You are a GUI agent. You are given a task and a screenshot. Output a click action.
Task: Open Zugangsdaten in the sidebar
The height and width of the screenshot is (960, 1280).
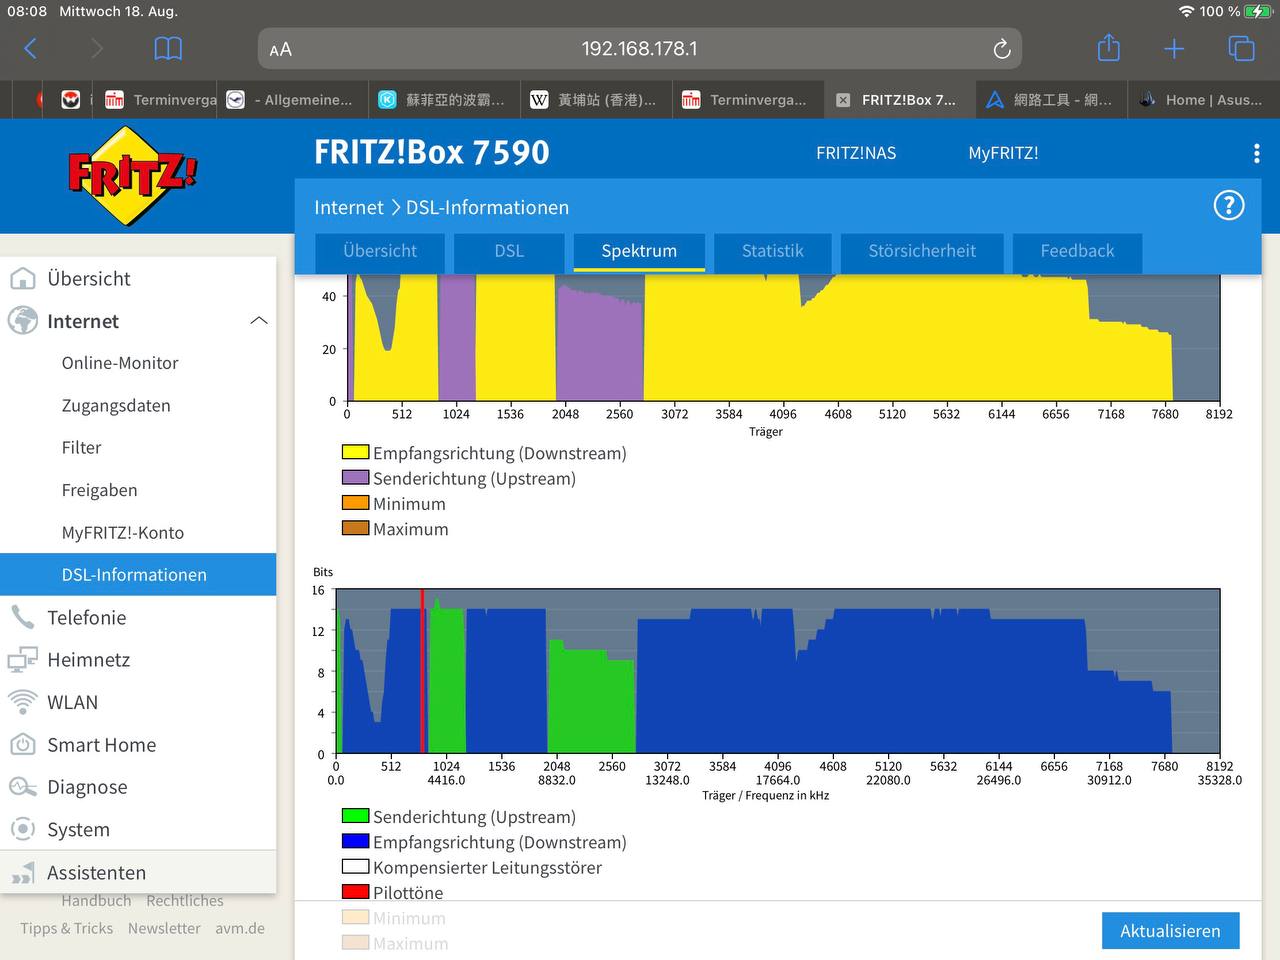pos(116,406)
